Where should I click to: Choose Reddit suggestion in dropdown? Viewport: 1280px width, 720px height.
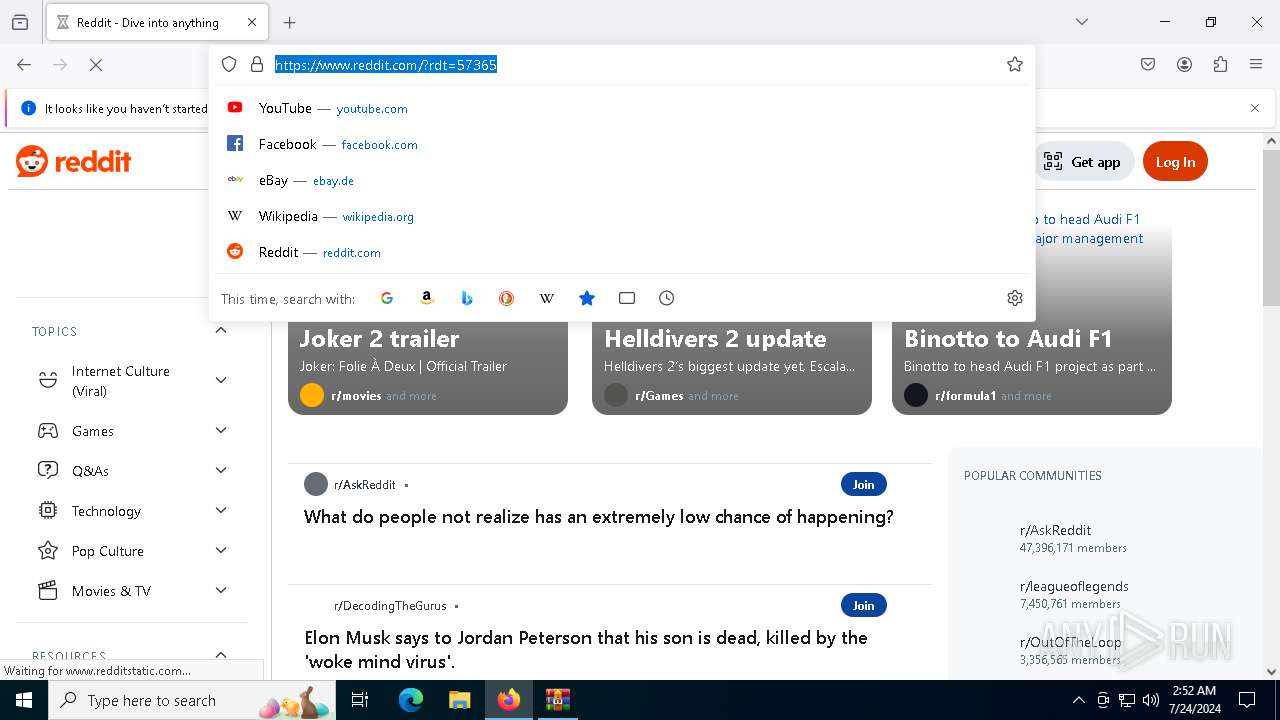click(622, 252)
